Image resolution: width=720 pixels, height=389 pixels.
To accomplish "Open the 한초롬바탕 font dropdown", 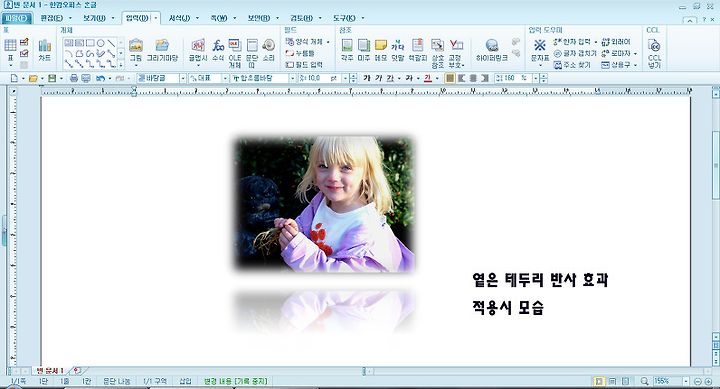I will (x=292, y=79).
